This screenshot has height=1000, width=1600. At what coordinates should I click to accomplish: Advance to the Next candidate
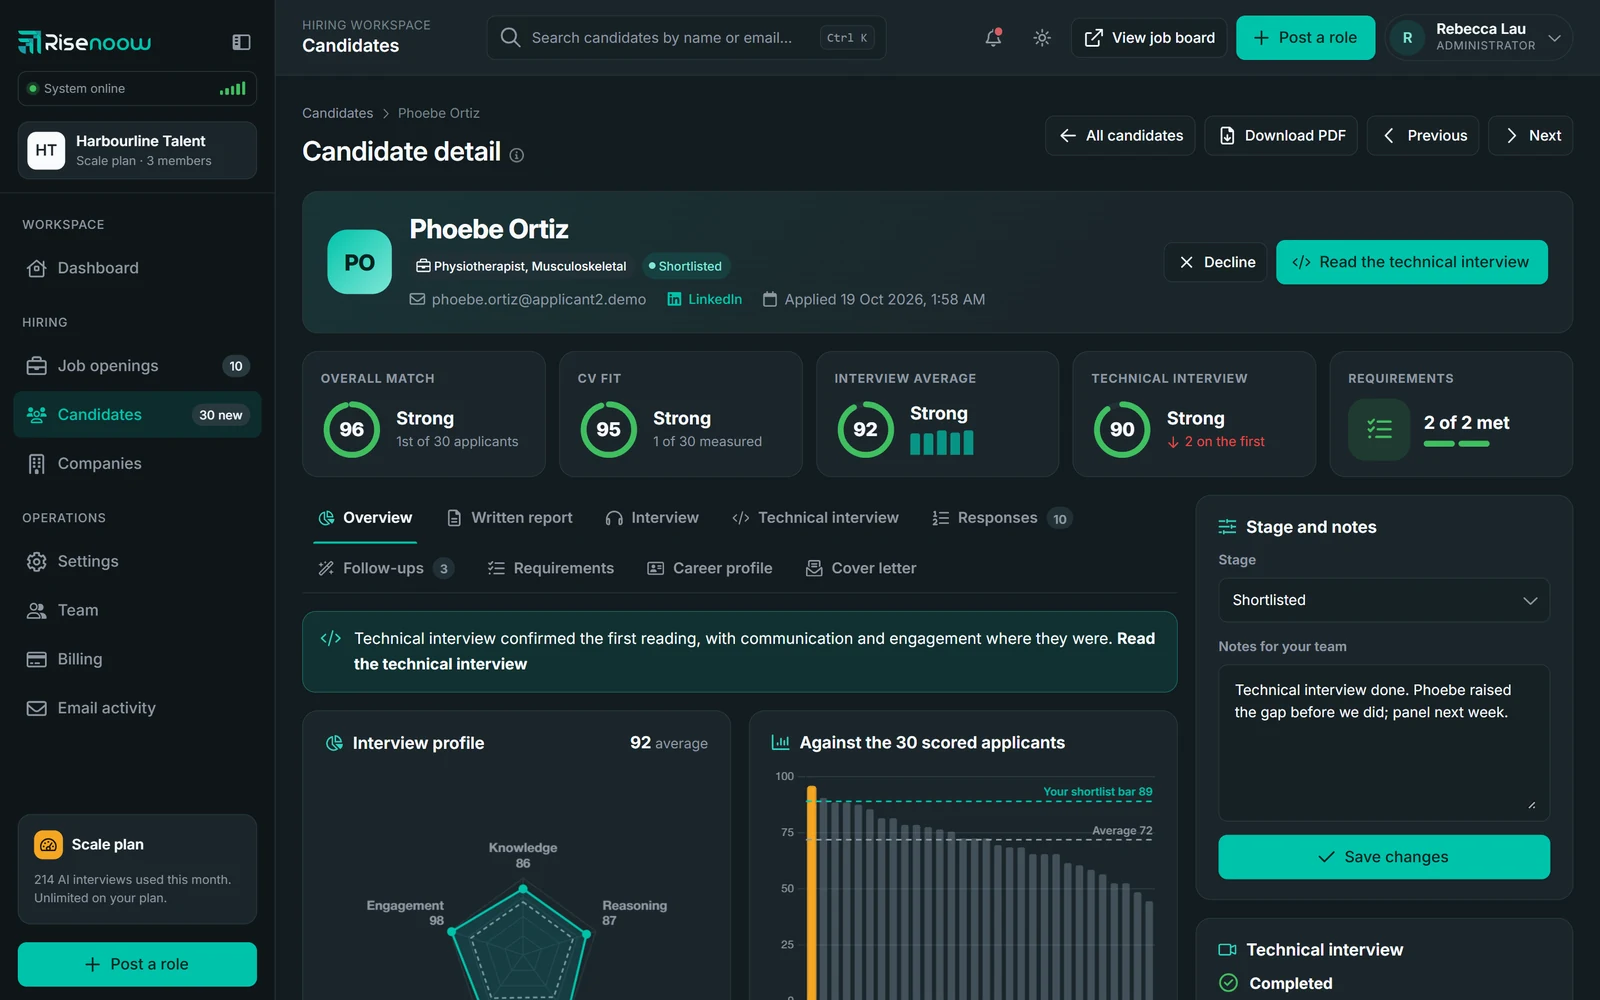point(1531,136)
